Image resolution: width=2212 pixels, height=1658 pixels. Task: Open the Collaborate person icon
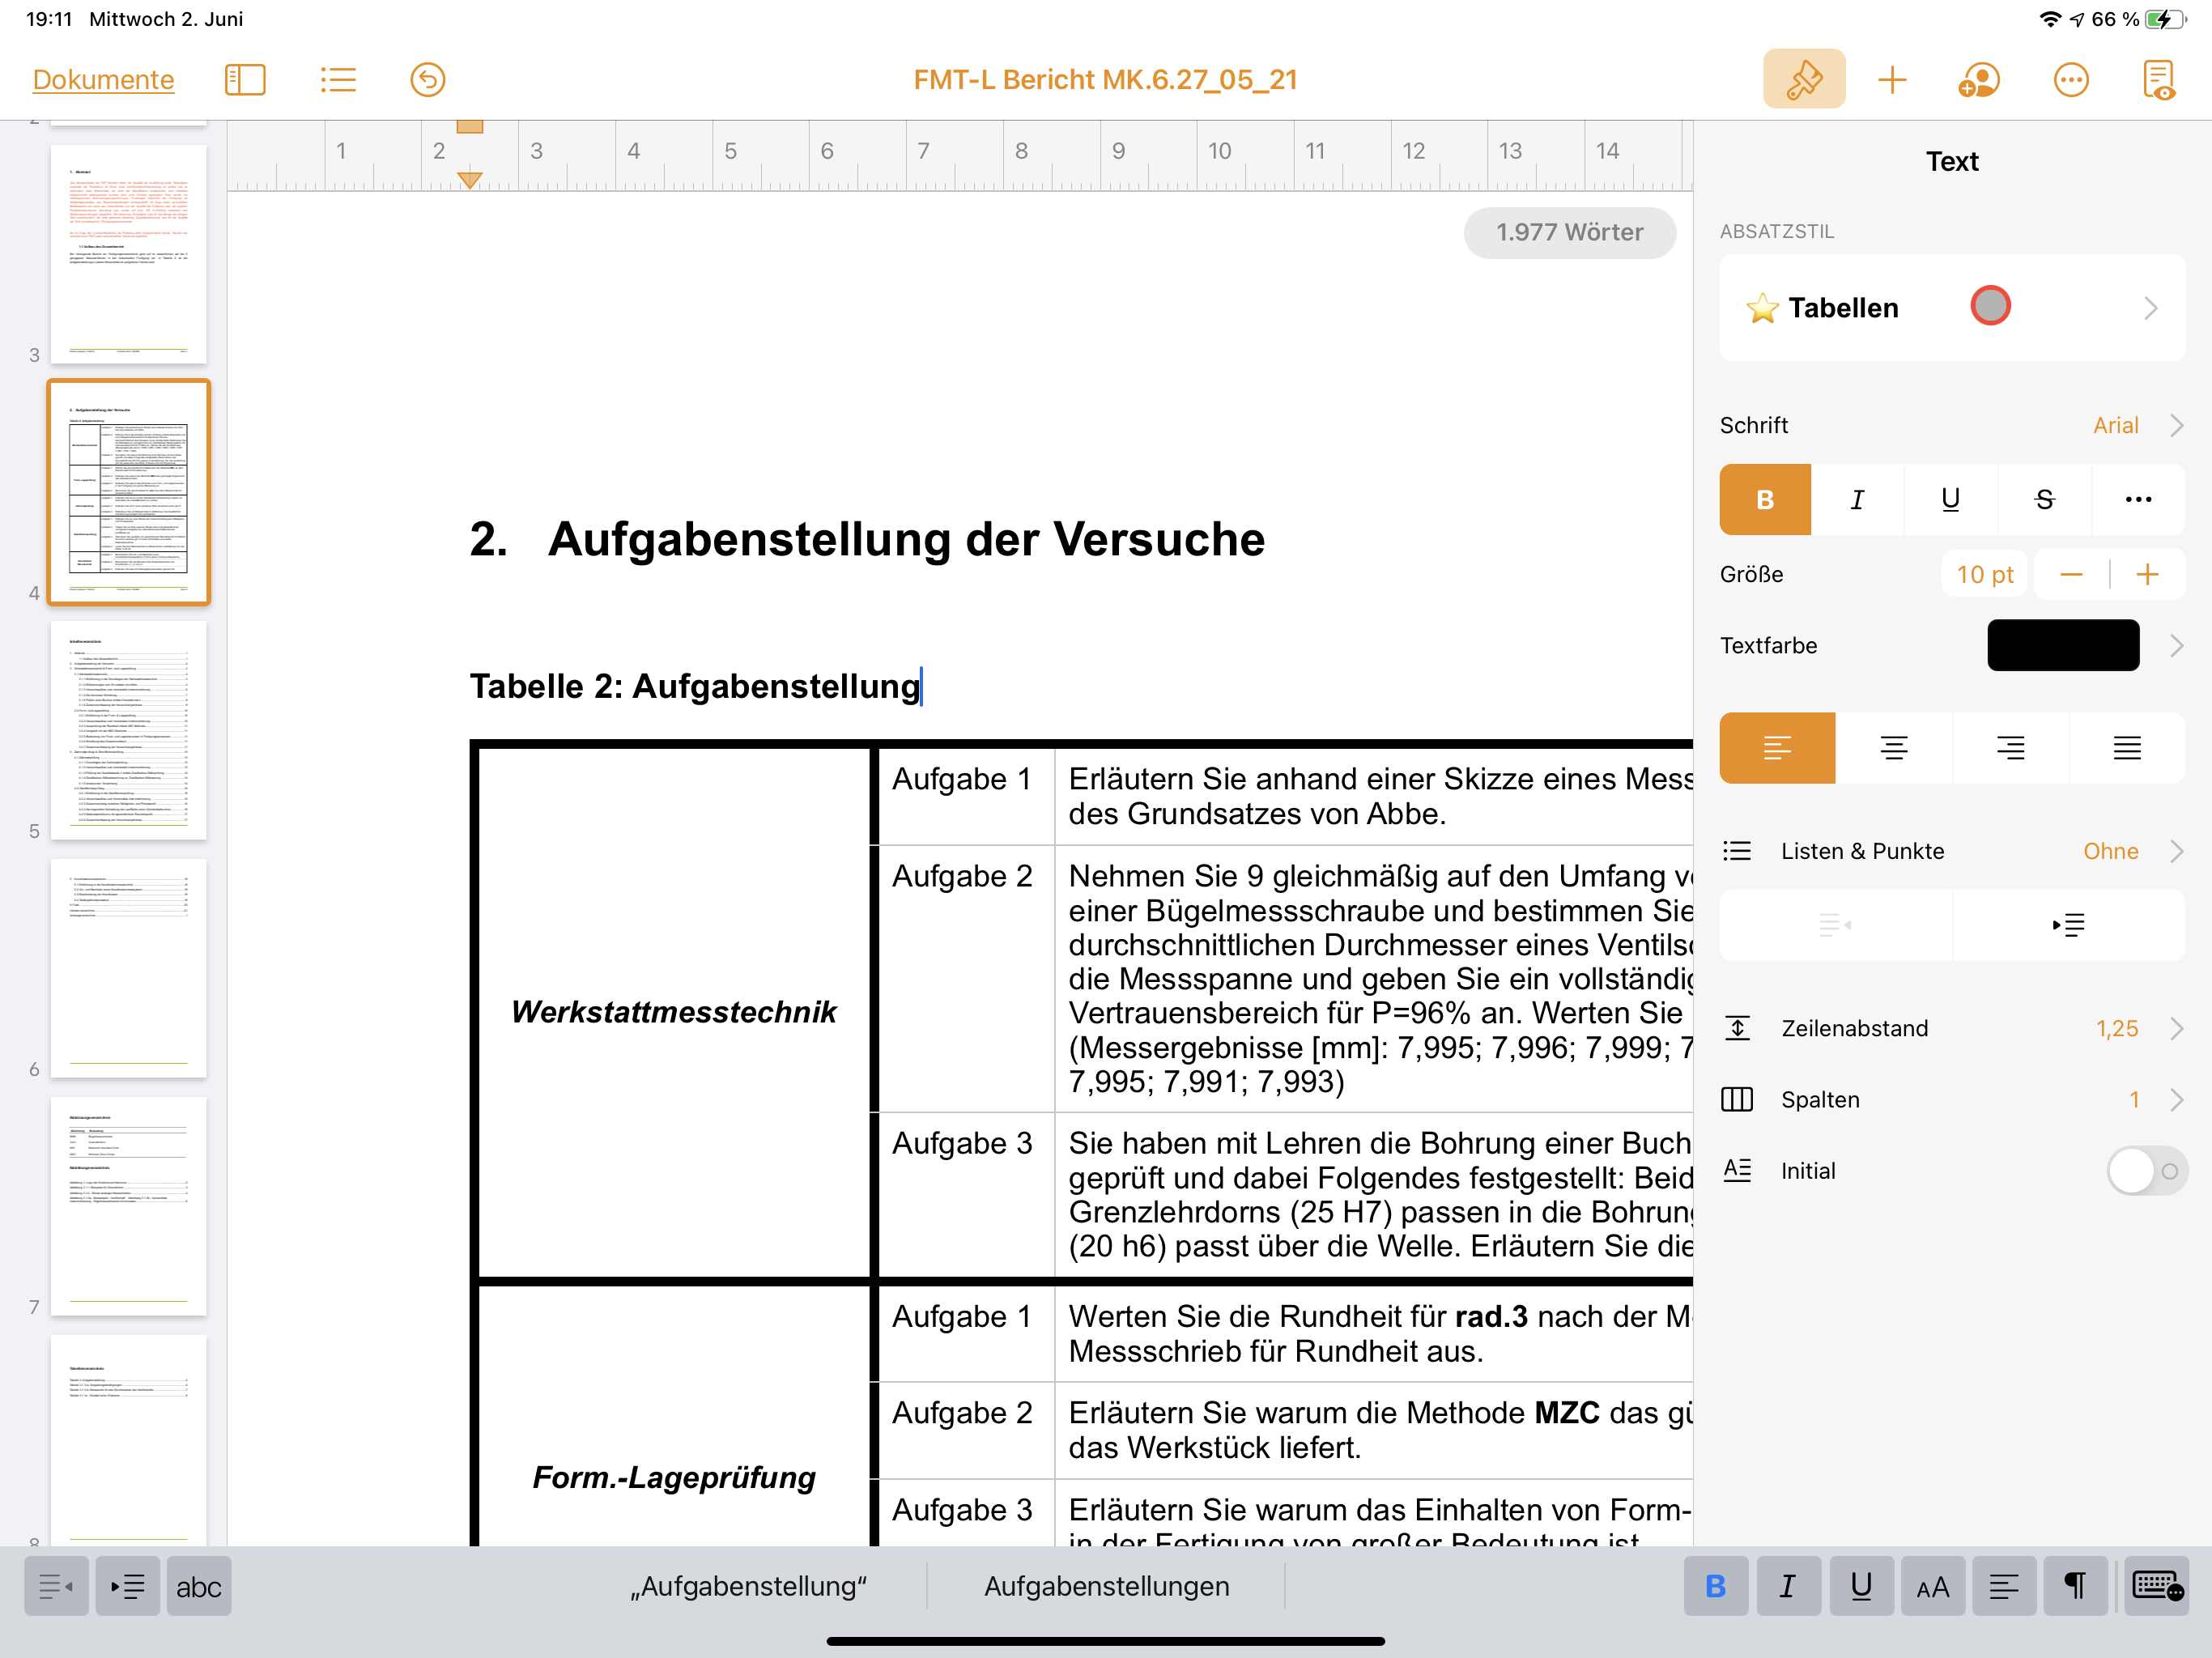[1978, 79]
